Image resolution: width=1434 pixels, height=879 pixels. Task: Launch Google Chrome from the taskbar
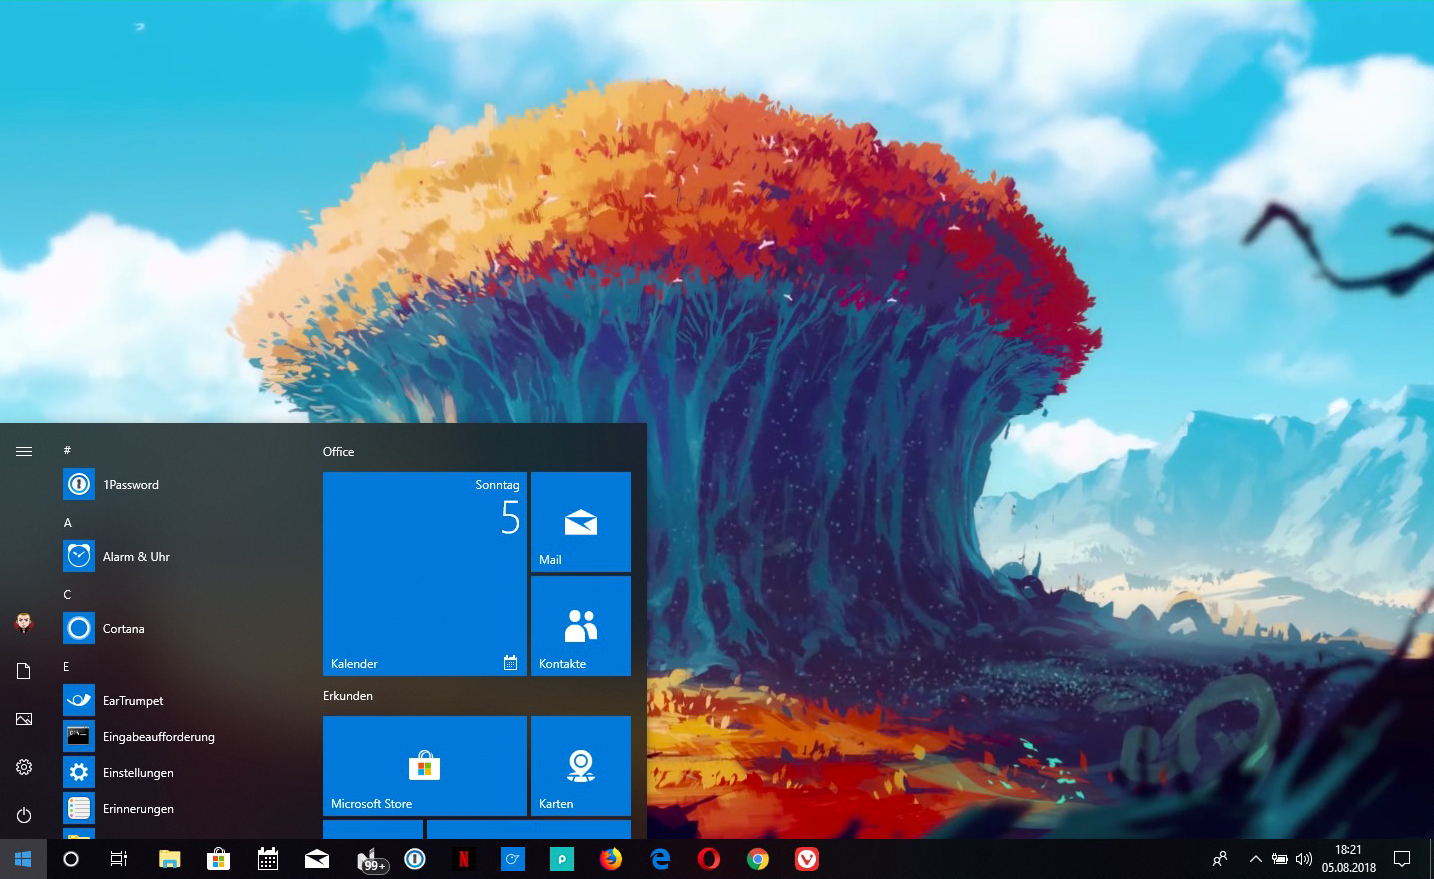pyautogui.click(x=758, y=859)
